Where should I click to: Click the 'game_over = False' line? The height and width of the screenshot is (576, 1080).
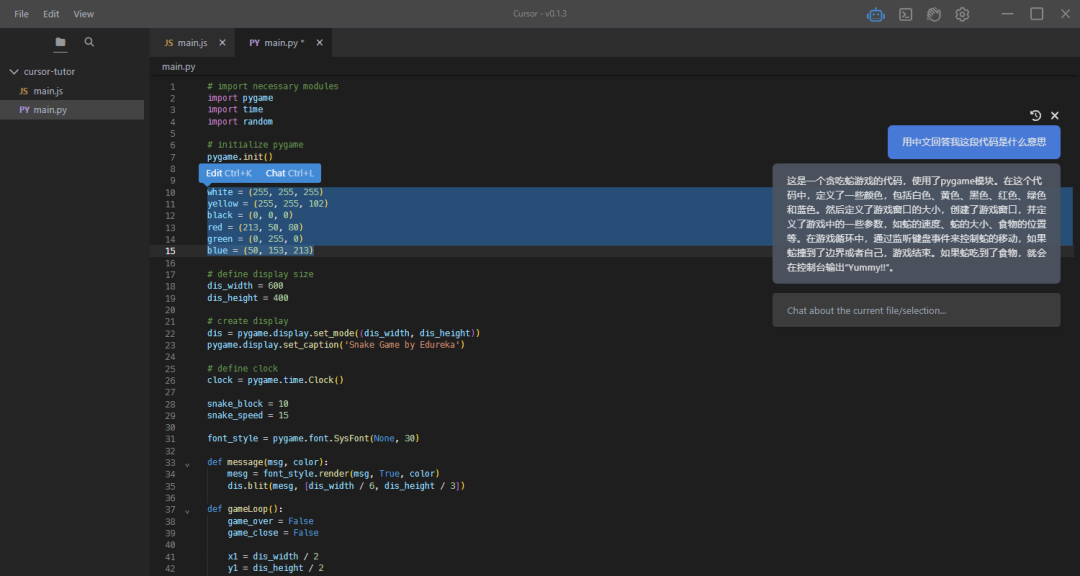point(271,521)
